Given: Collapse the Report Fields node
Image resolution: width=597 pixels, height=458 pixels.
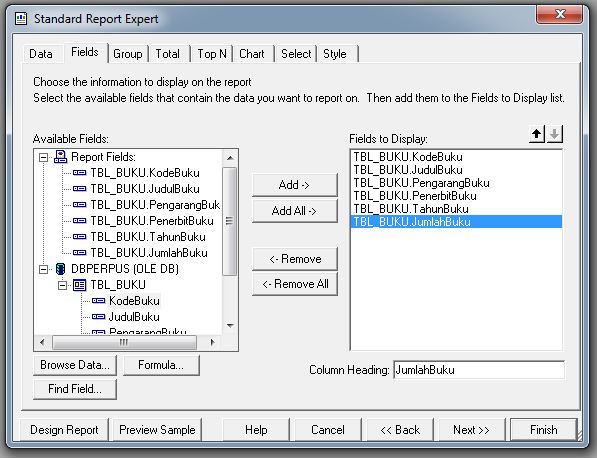Looking at the screenshot, I should (x=44, y=157).
